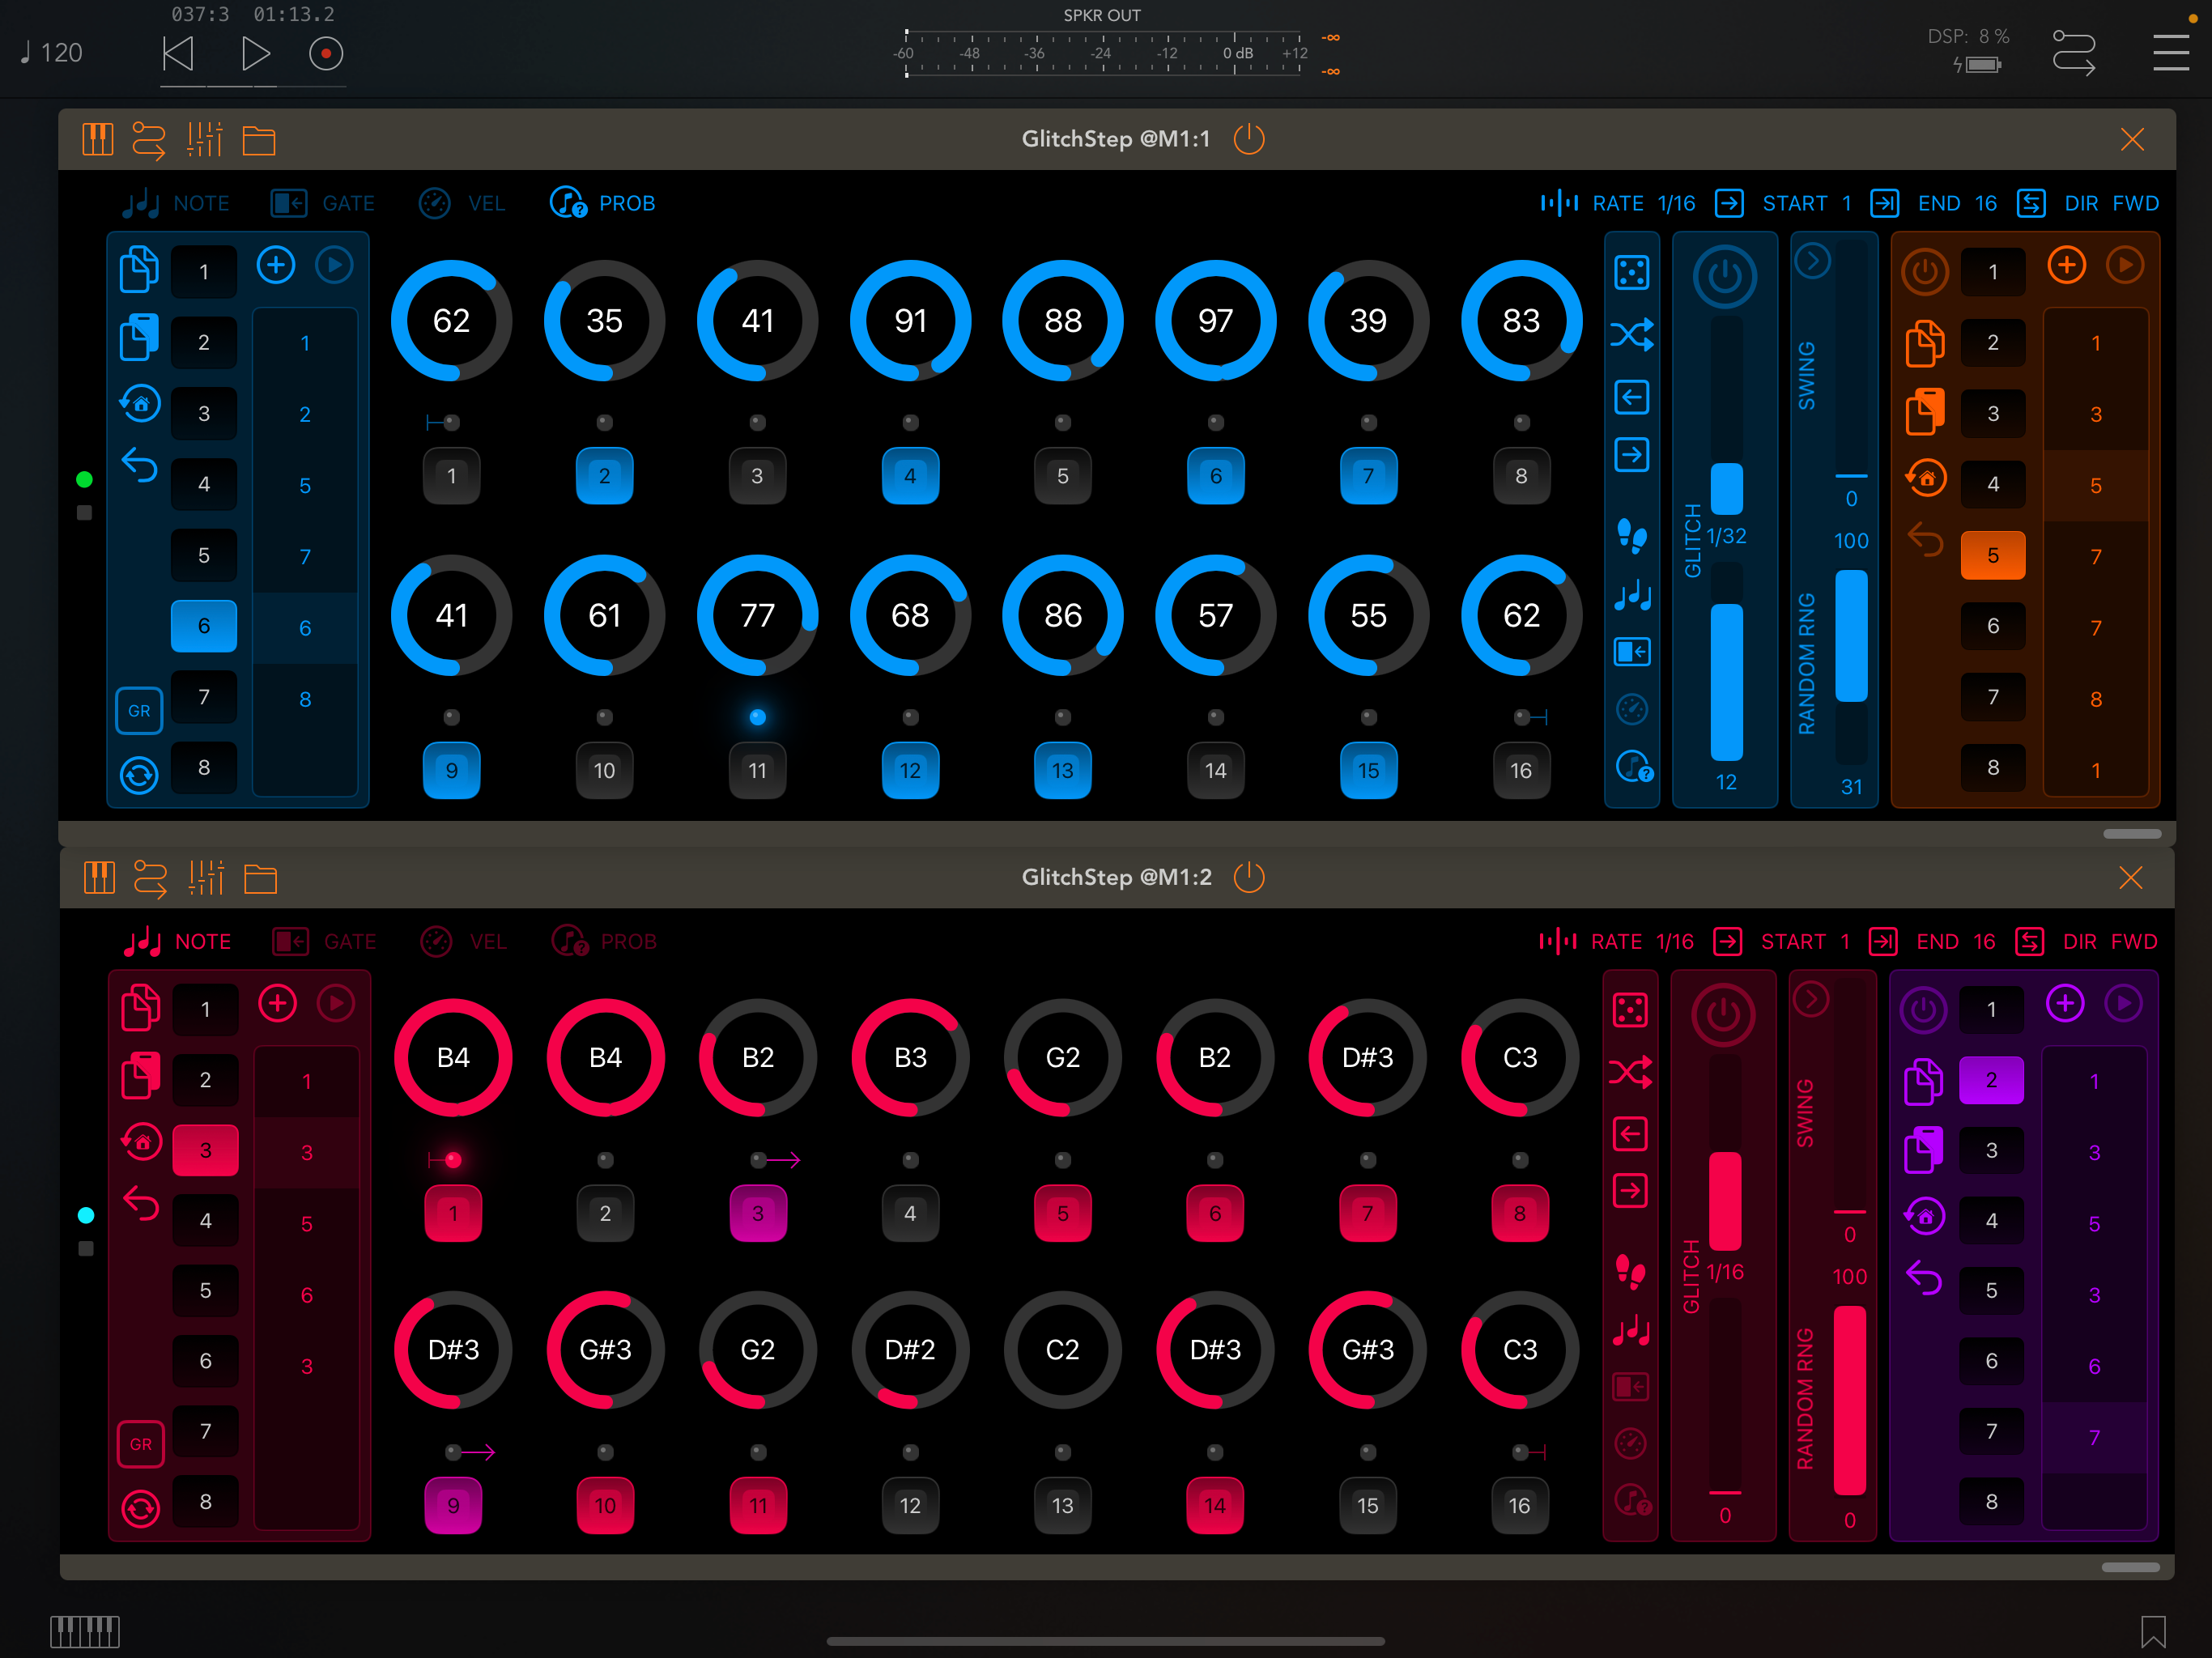Click the red add pattern plus icon

coord(277,1003)
